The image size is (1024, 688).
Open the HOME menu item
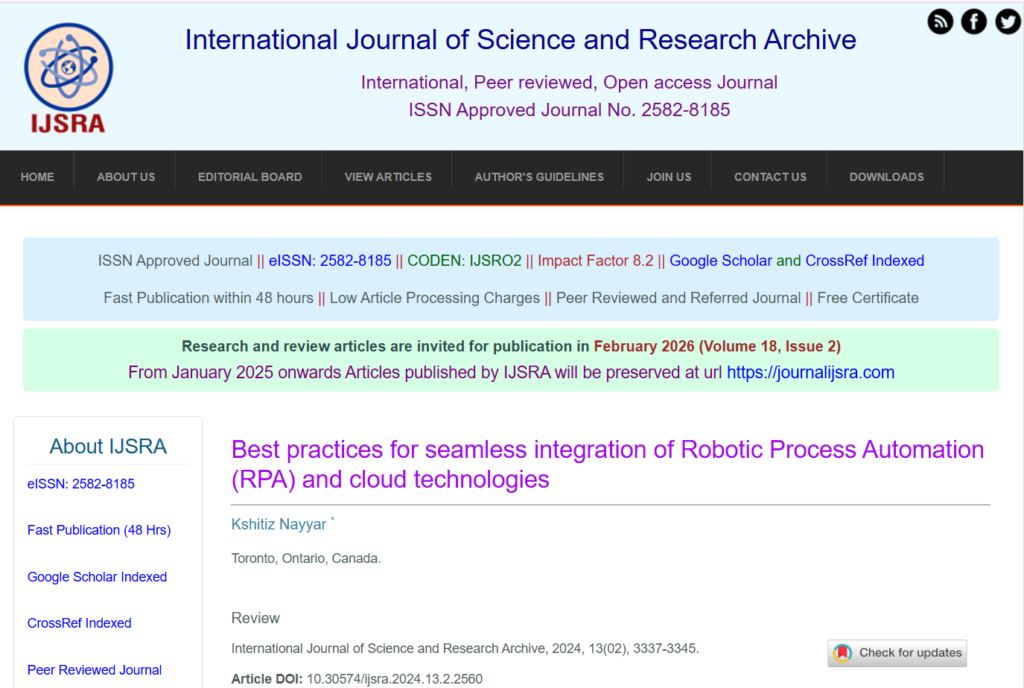tap(38, 177)
